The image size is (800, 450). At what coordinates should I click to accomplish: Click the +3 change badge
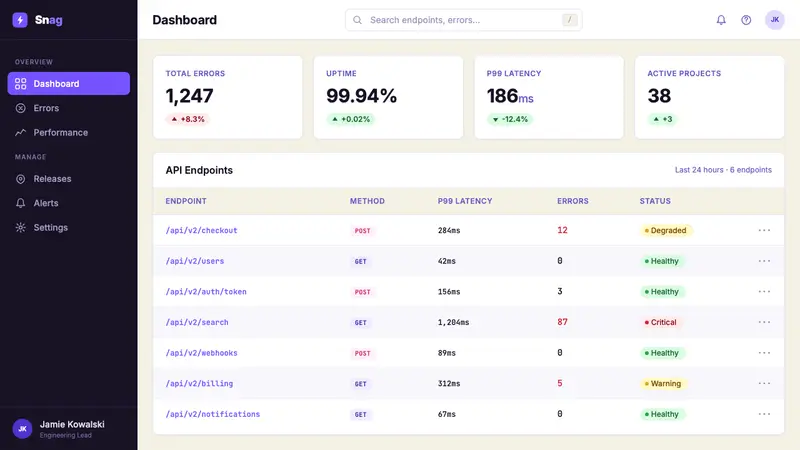click(x=662, y=119)
